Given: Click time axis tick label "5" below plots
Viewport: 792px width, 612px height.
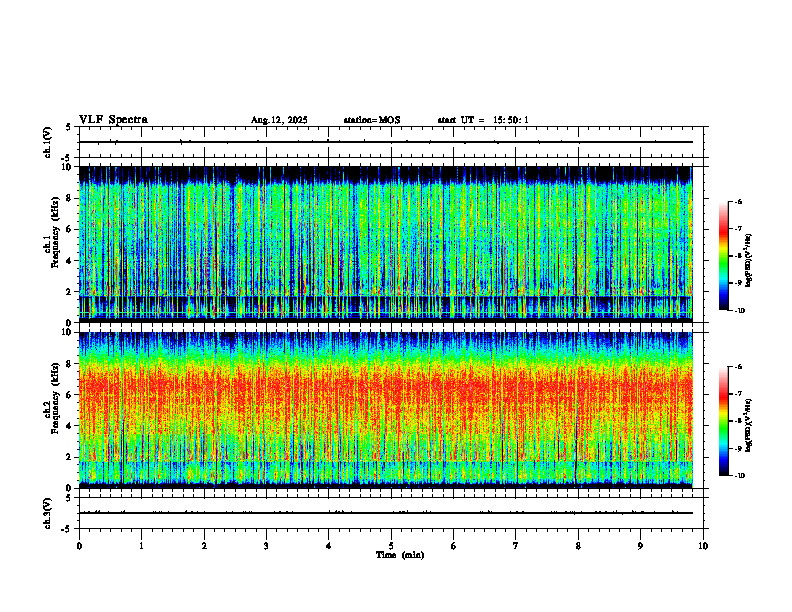Looking at the screenshot, I should pyautogui.click(x=391, y=546).
